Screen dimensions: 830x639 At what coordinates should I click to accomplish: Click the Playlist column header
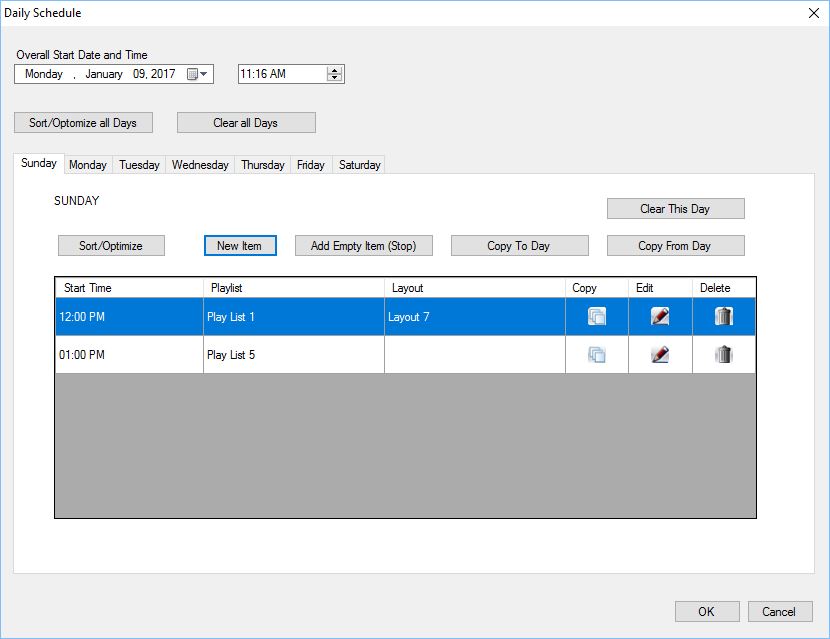[294, 288]
